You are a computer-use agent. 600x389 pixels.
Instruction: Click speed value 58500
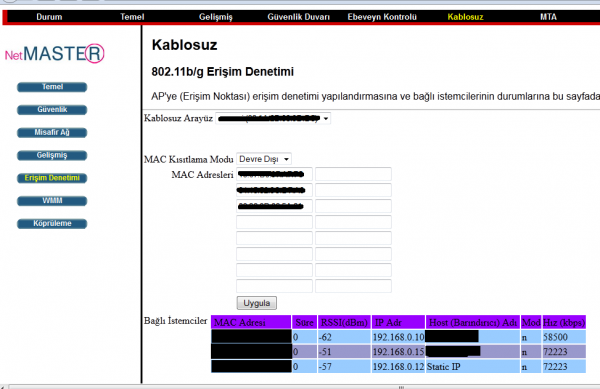tap(564, 337)
